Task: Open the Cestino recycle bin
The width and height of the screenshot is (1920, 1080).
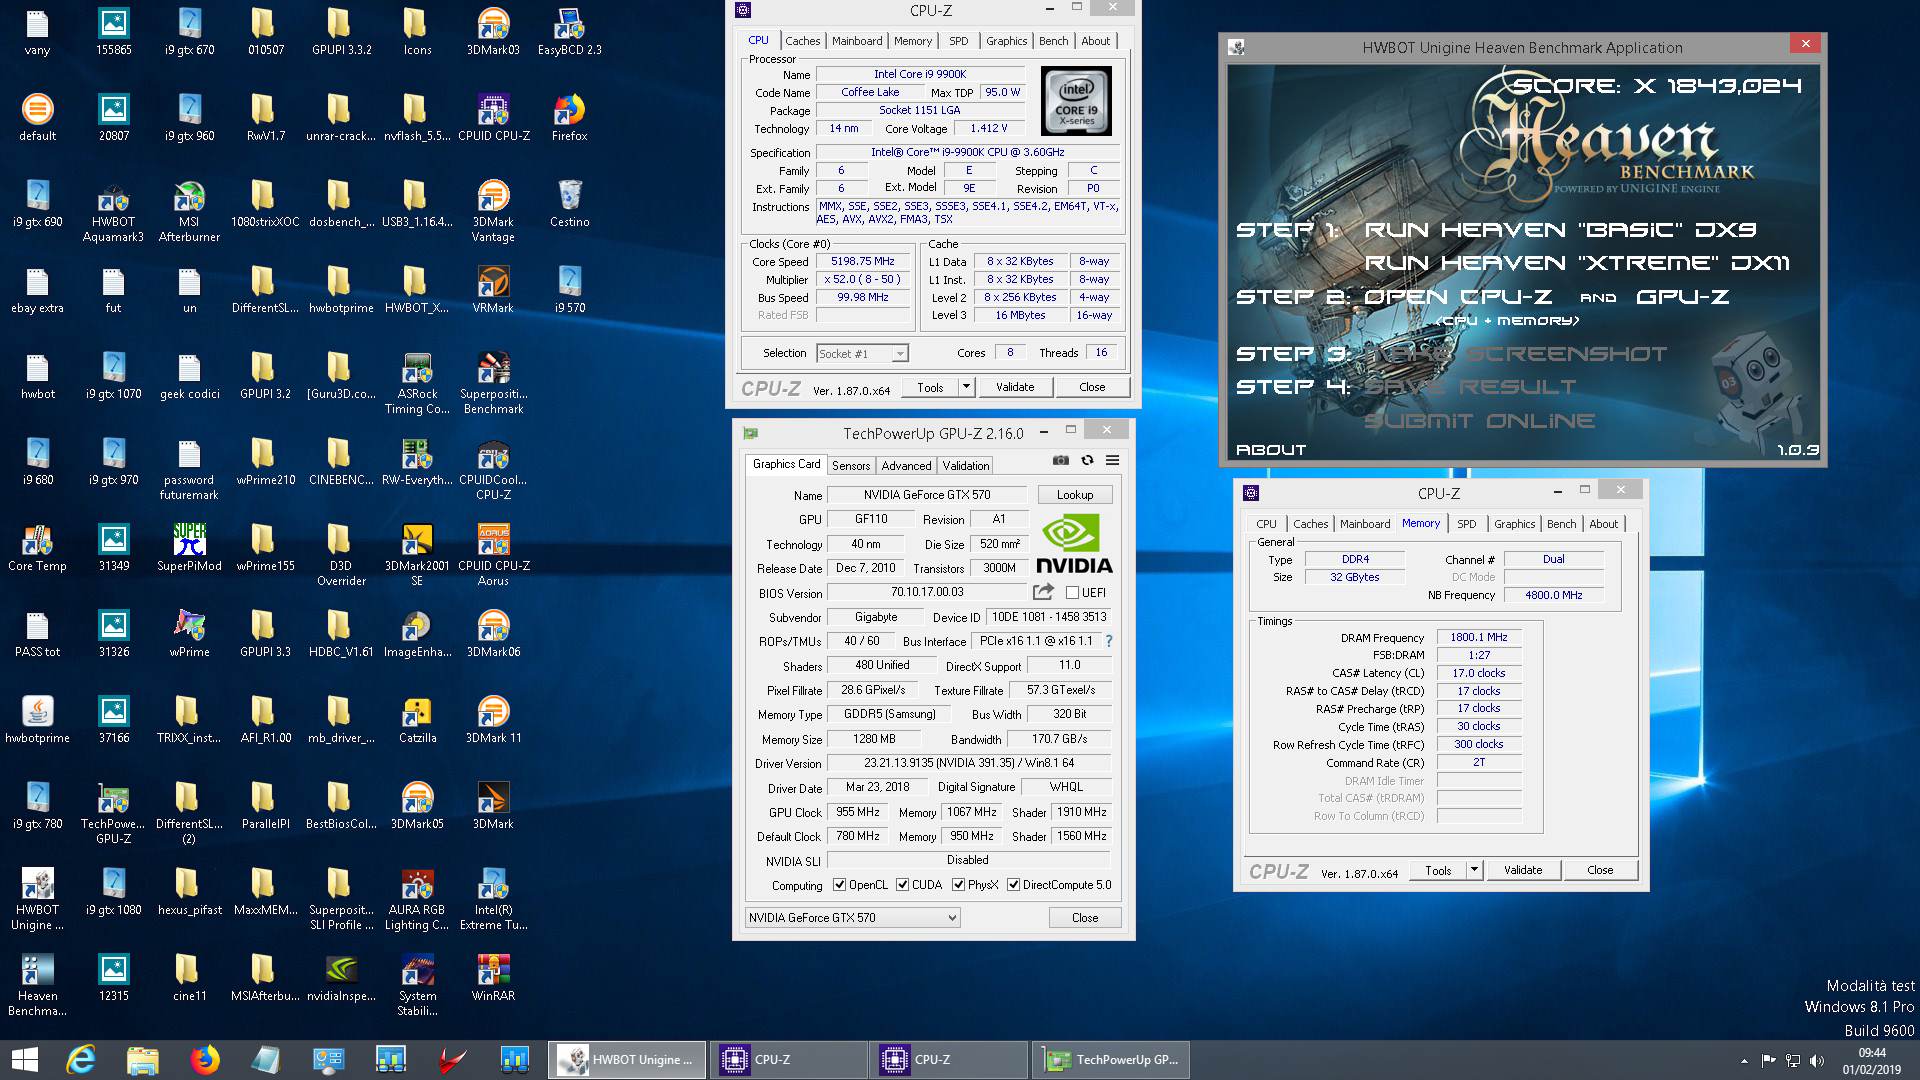Action: pyautogui.click(x=569, y=204)
